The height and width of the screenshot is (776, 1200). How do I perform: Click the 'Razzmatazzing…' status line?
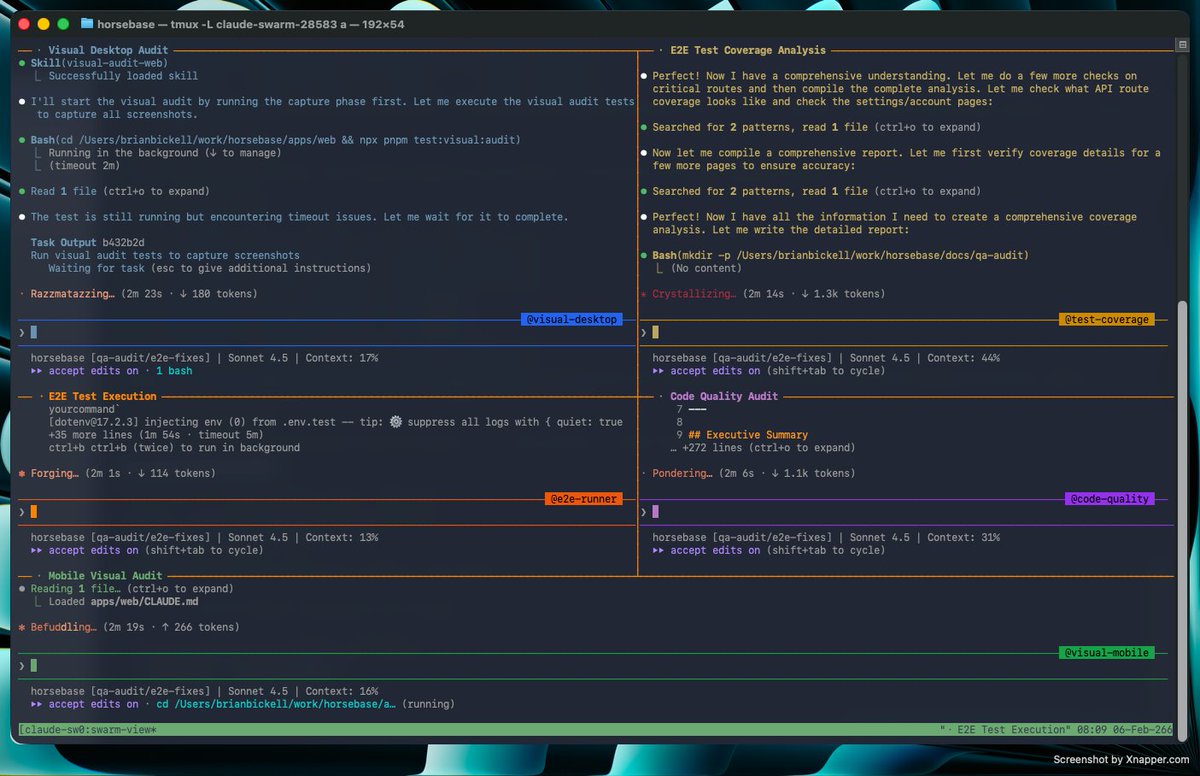(137, 294)
